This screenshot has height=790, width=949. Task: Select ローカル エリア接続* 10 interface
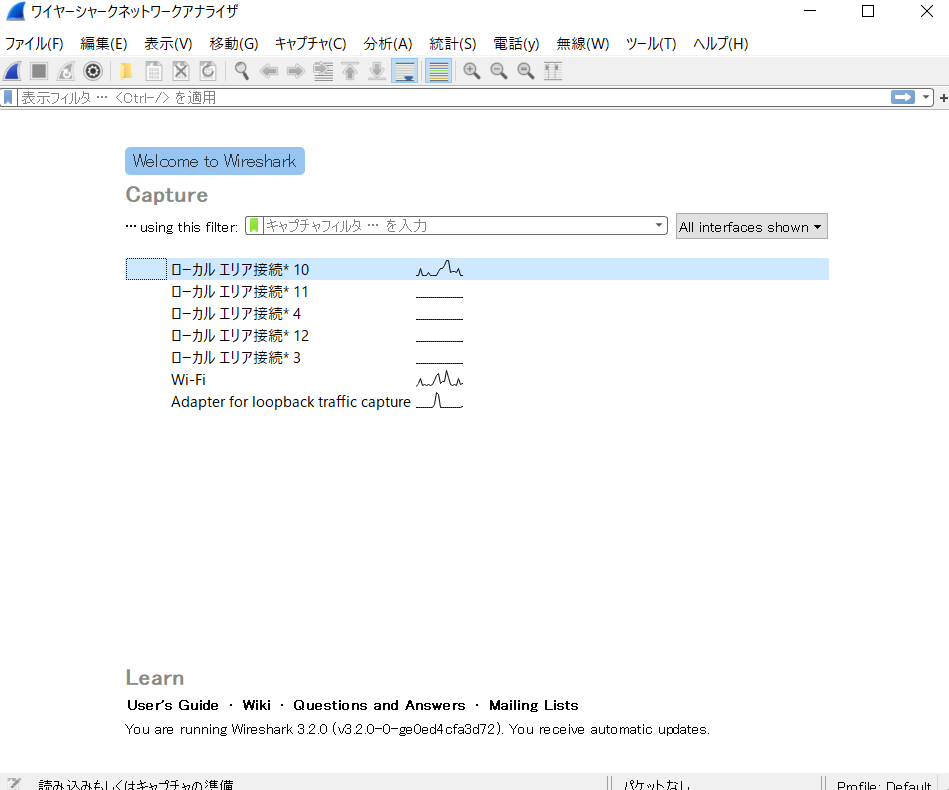(x=477, y=269)
